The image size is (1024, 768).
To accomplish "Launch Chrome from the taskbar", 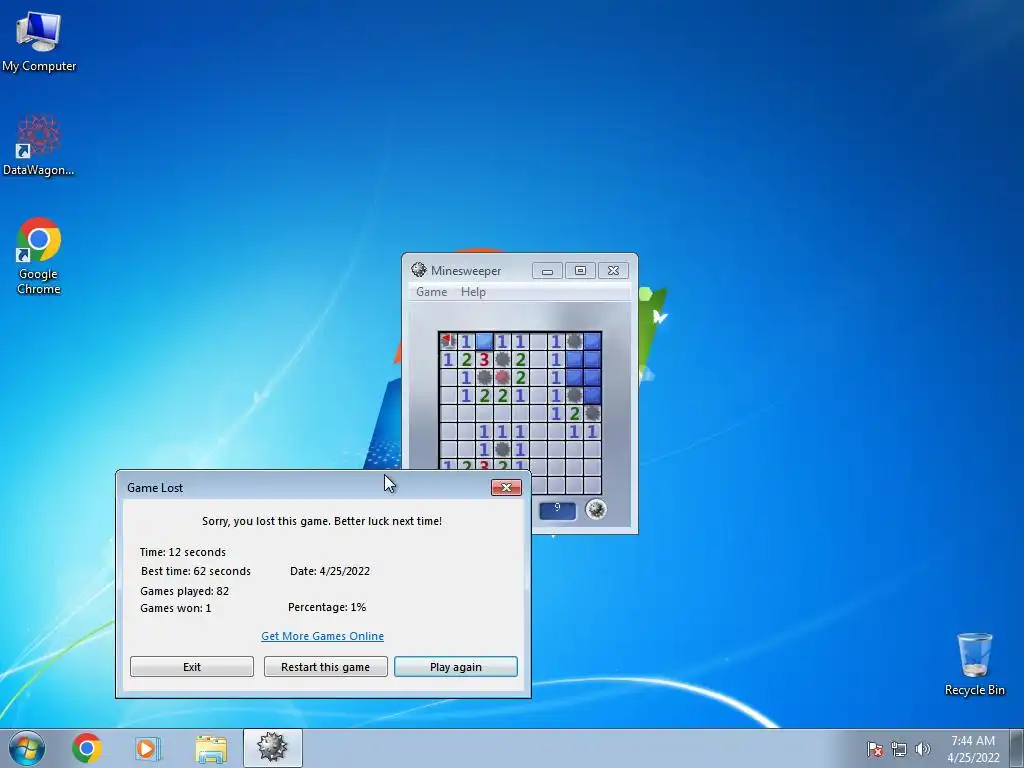I will (87, 748).
